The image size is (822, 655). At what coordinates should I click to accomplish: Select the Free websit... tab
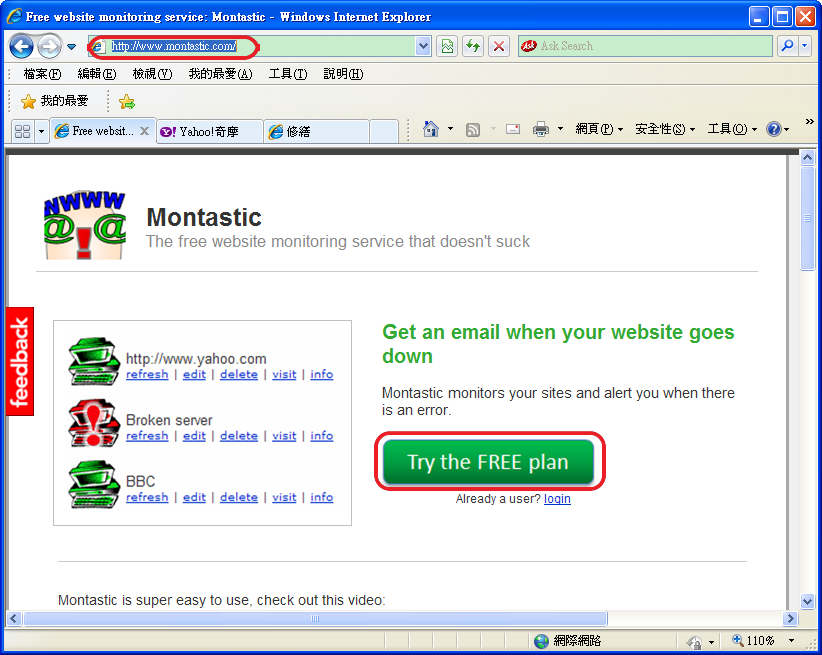(103, 131)
